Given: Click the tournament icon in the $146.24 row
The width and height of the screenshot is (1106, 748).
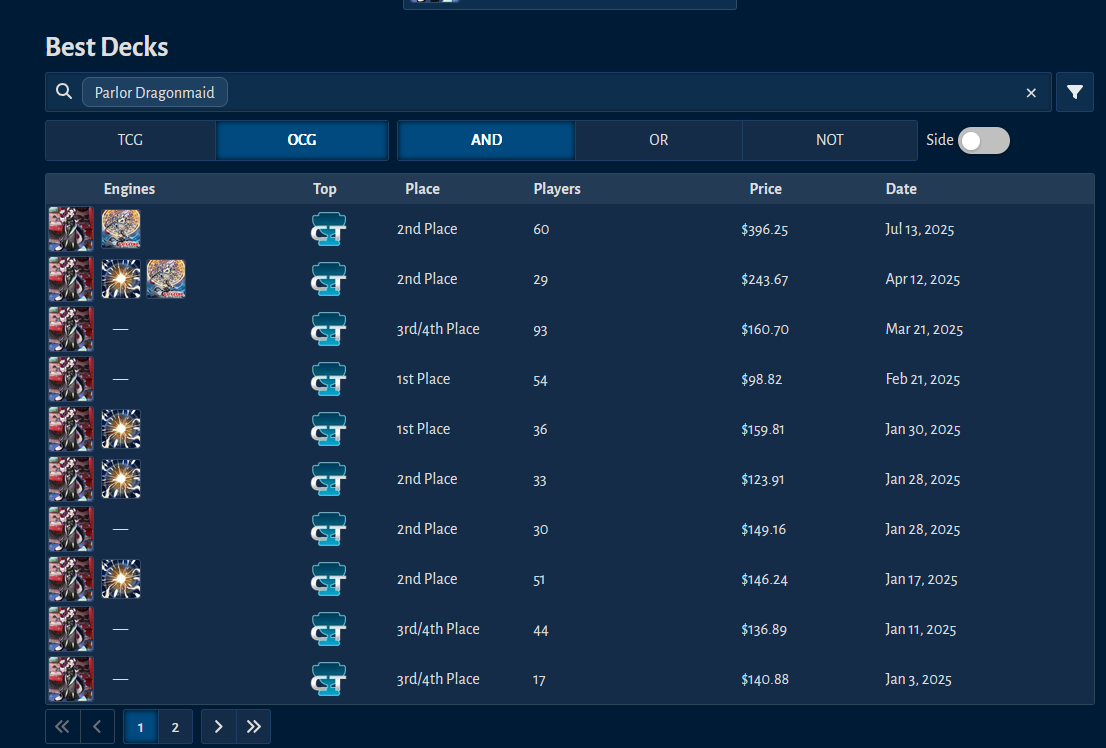Looking at the screenshot, I should [329, 579].
